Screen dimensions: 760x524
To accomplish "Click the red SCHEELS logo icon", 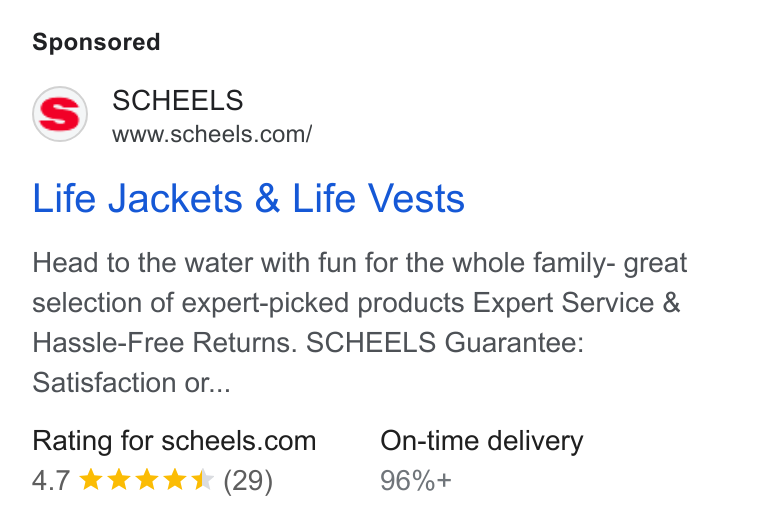I will point(60,114).
